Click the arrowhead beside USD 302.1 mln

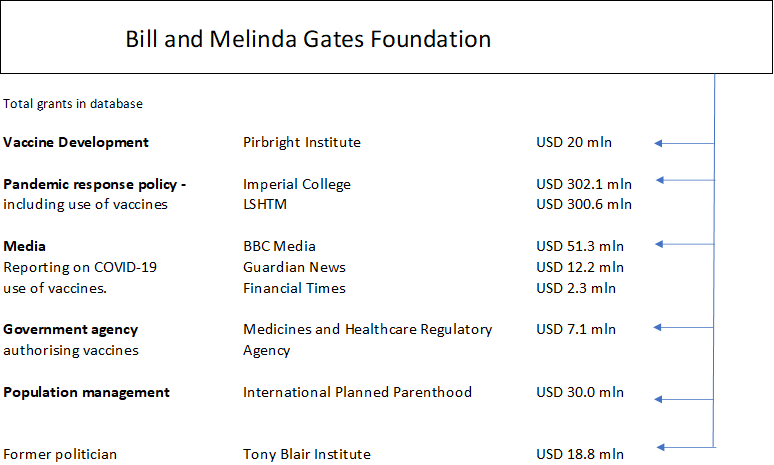[659, 180]
